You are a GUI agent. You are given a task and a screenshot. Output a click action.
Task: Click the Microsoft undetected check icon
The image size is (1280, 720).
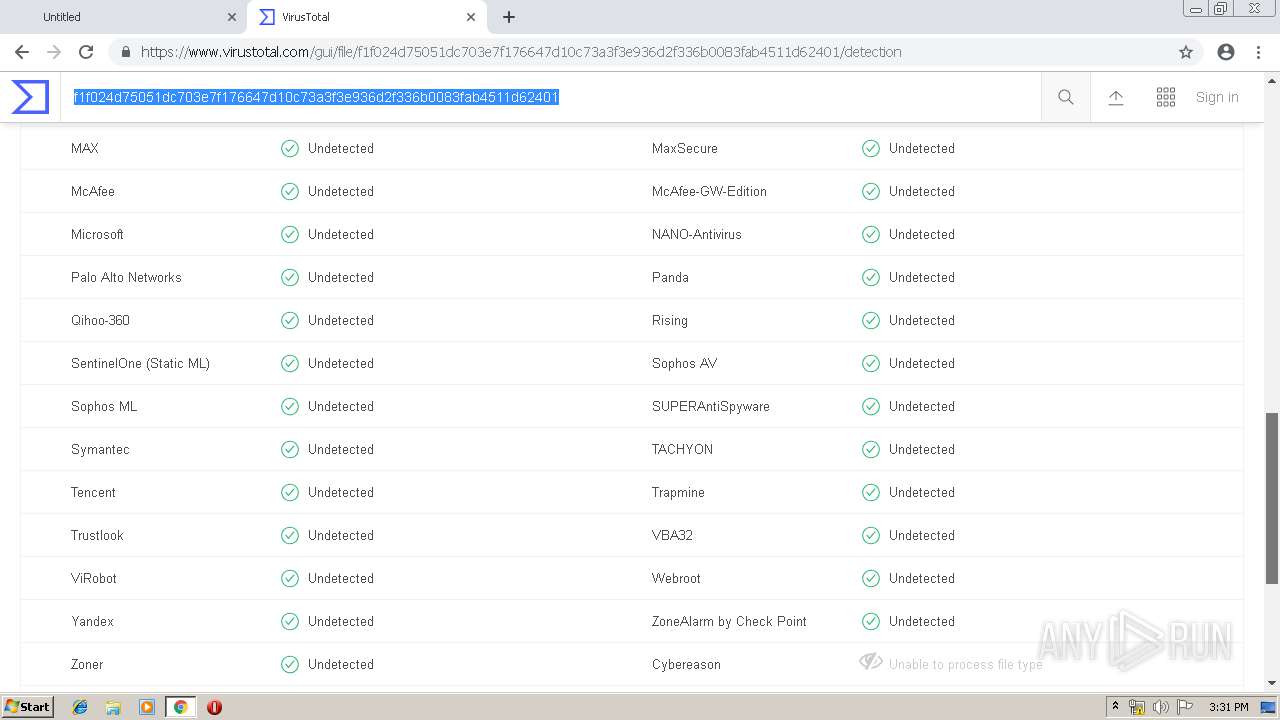point(290,234)
